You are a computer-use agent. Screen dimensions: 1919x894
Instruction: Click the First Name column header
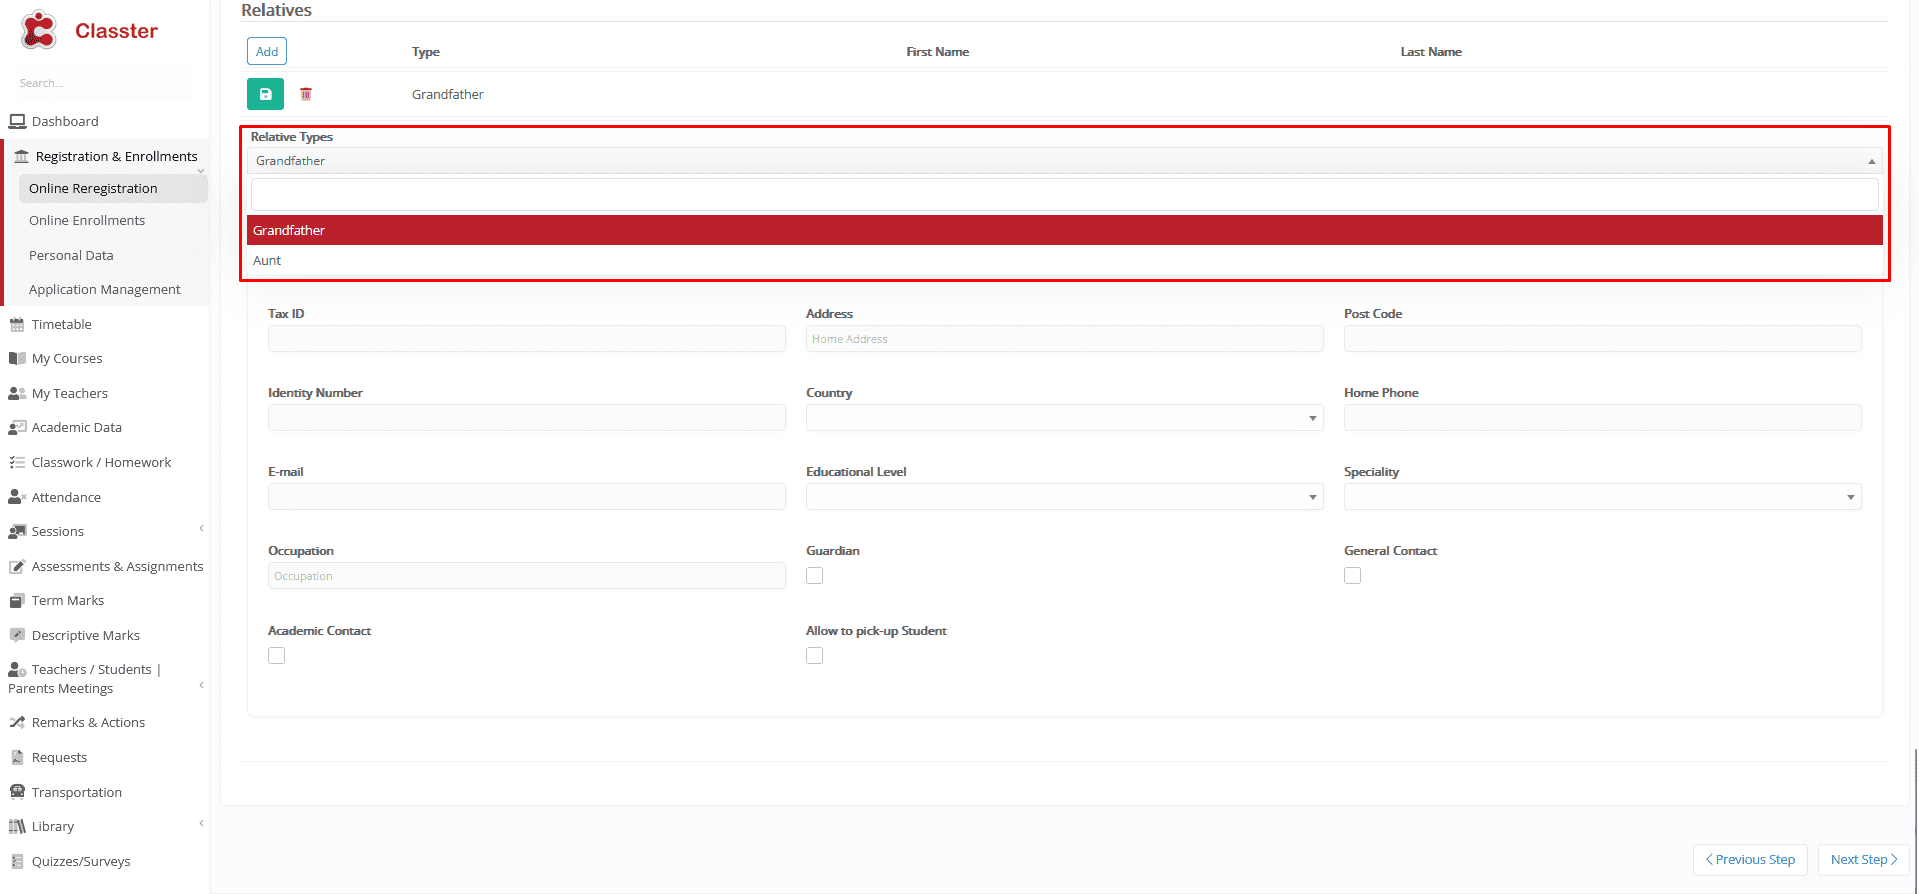click(x=938, y=52)
